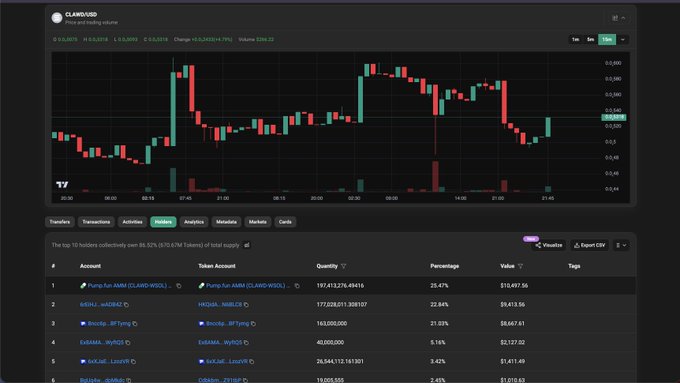Open the Analytics tab
The image size is (680, 383).
(x=194, y=222)
